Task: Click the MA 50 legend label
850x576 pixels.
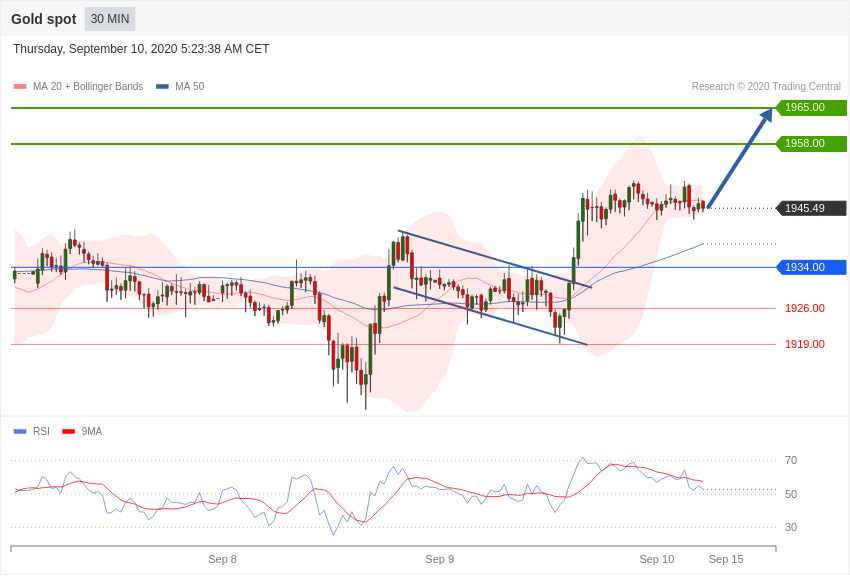Action: pyautogui.click(x=190, y=86)
